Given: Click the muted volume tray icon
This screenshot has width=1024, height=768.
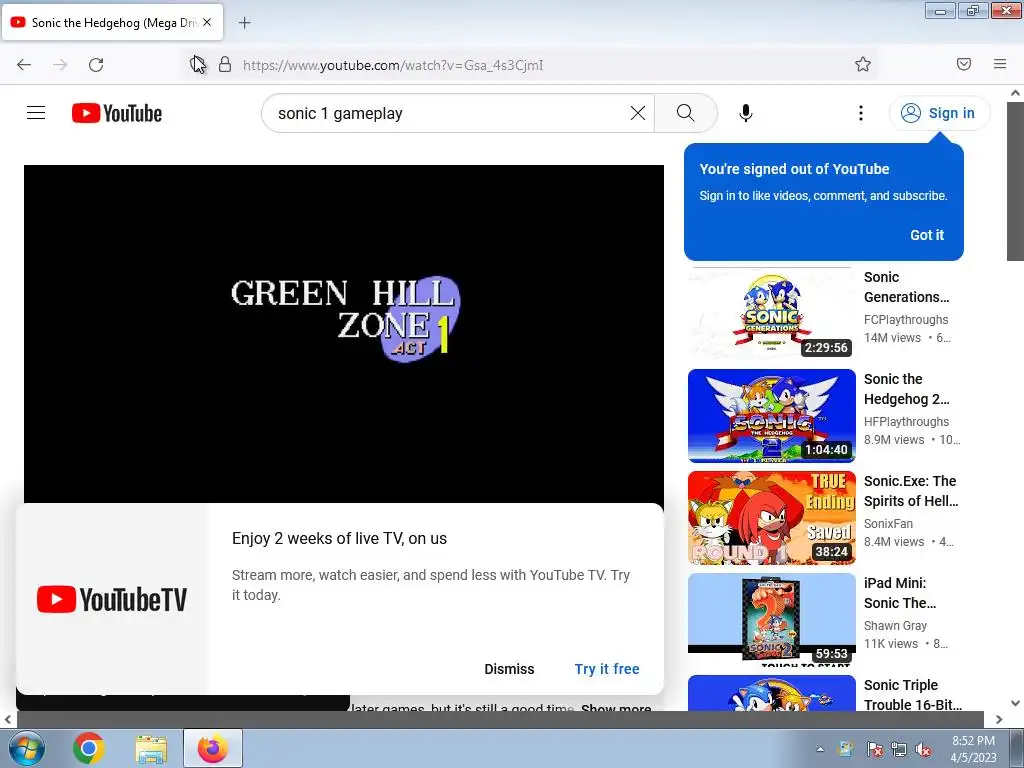Looking at the screenshot, I should pos(923,750).
